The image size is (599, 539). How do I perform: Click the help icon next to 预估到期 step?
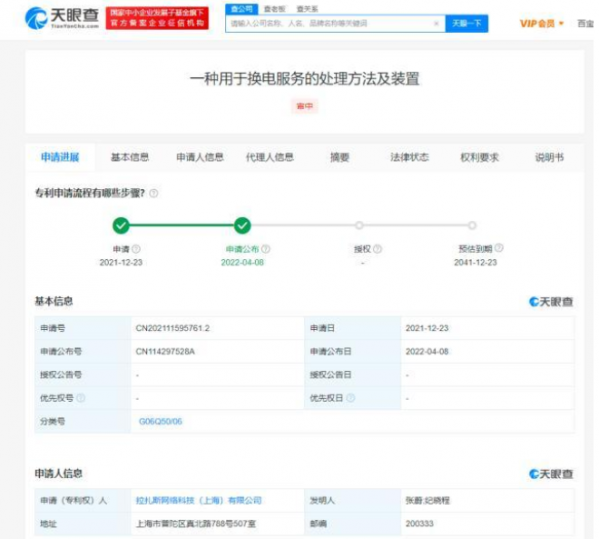[x=499, y=248]
